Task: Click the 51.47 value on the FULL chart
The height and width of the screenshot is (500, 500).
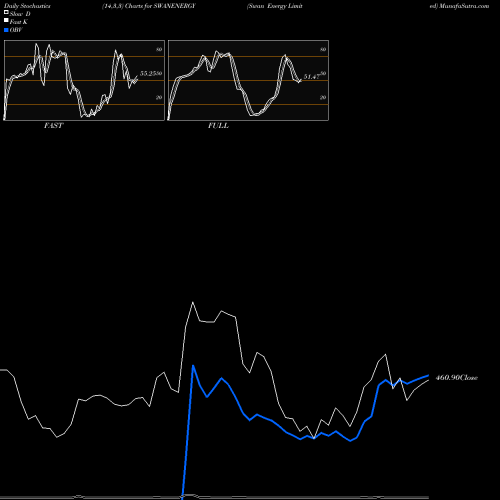Action: [x=312, y=77]
